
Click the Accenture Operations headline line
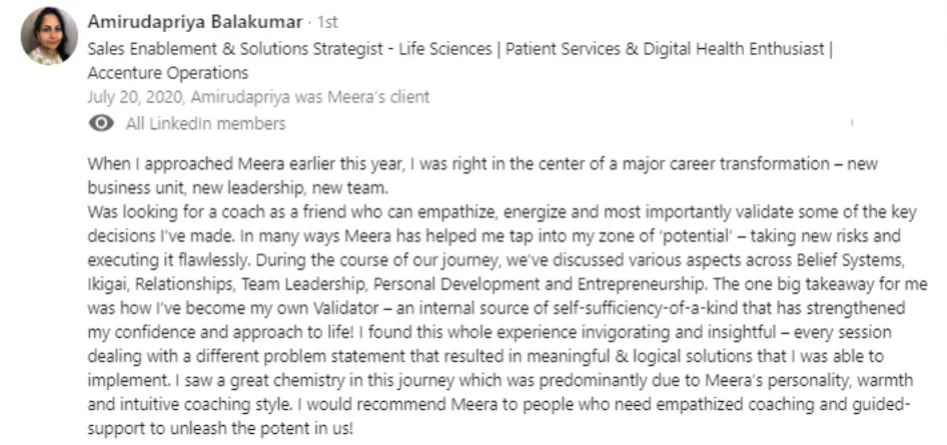tap(168, 73)
